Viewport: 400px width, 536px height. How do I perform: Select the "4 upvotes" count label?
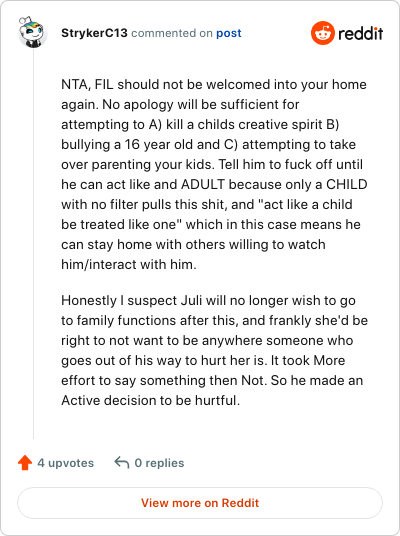(x=66, y=463)
